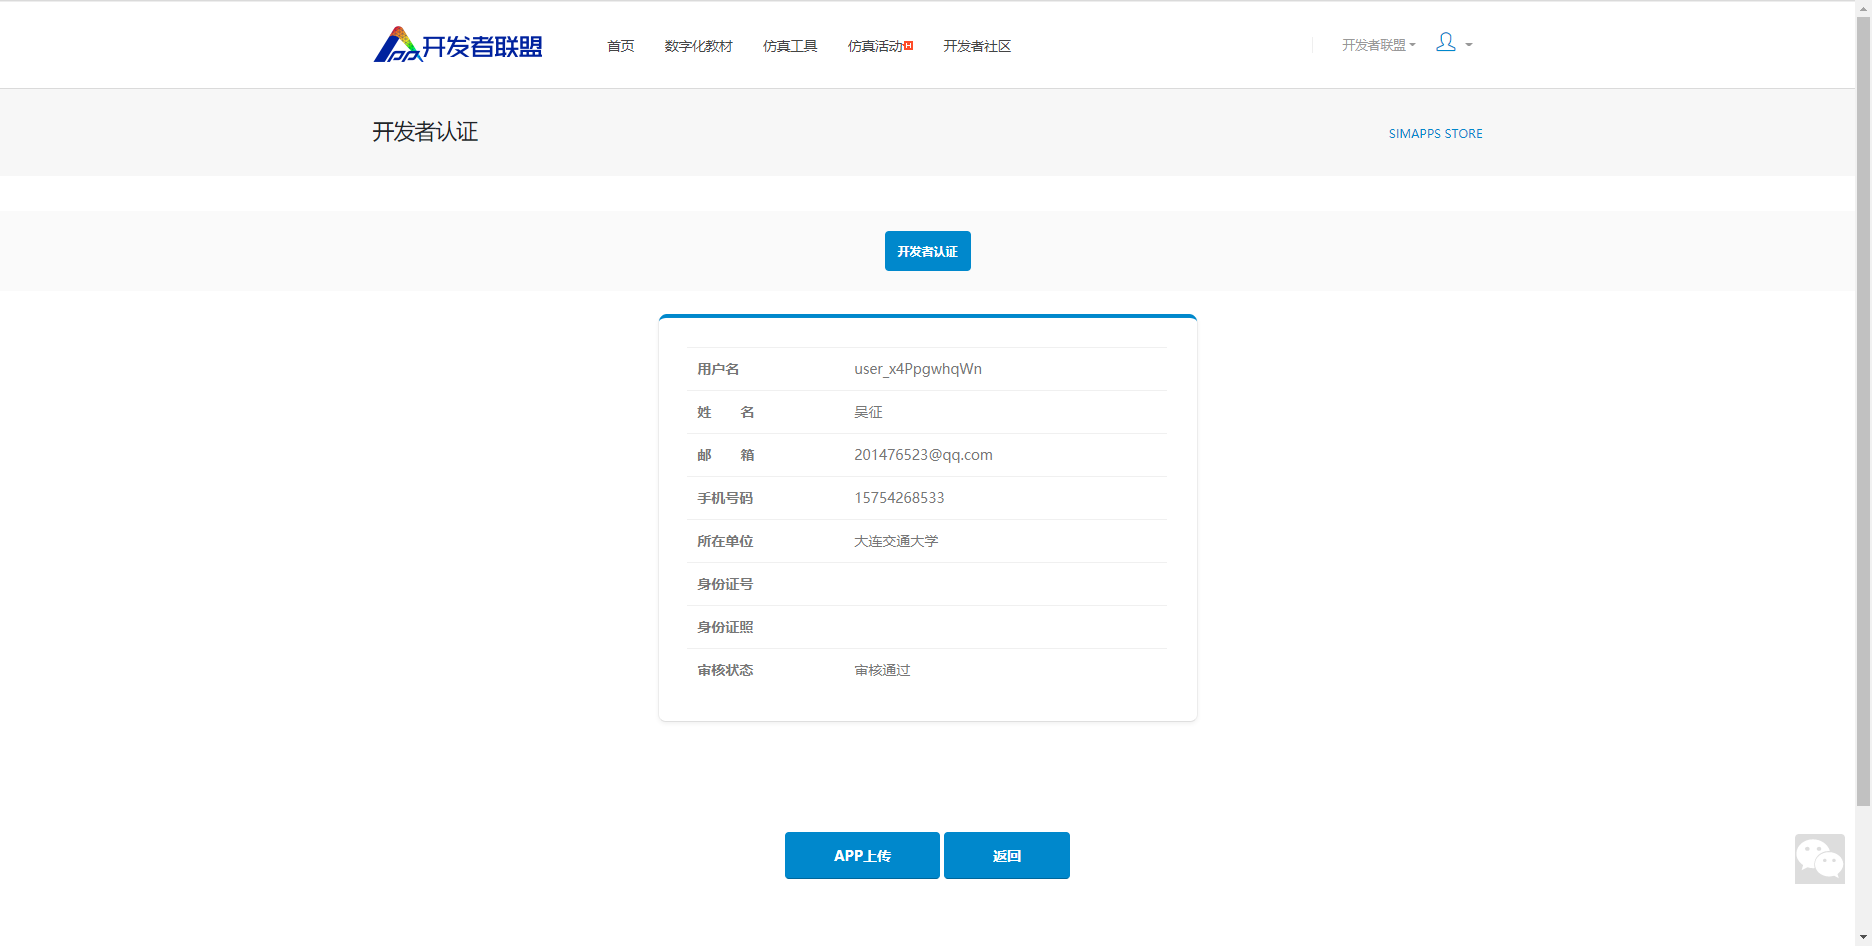Expand the caret beside the user icon
Viewport: 1872px width, 946px height.
click(1468, 45)
